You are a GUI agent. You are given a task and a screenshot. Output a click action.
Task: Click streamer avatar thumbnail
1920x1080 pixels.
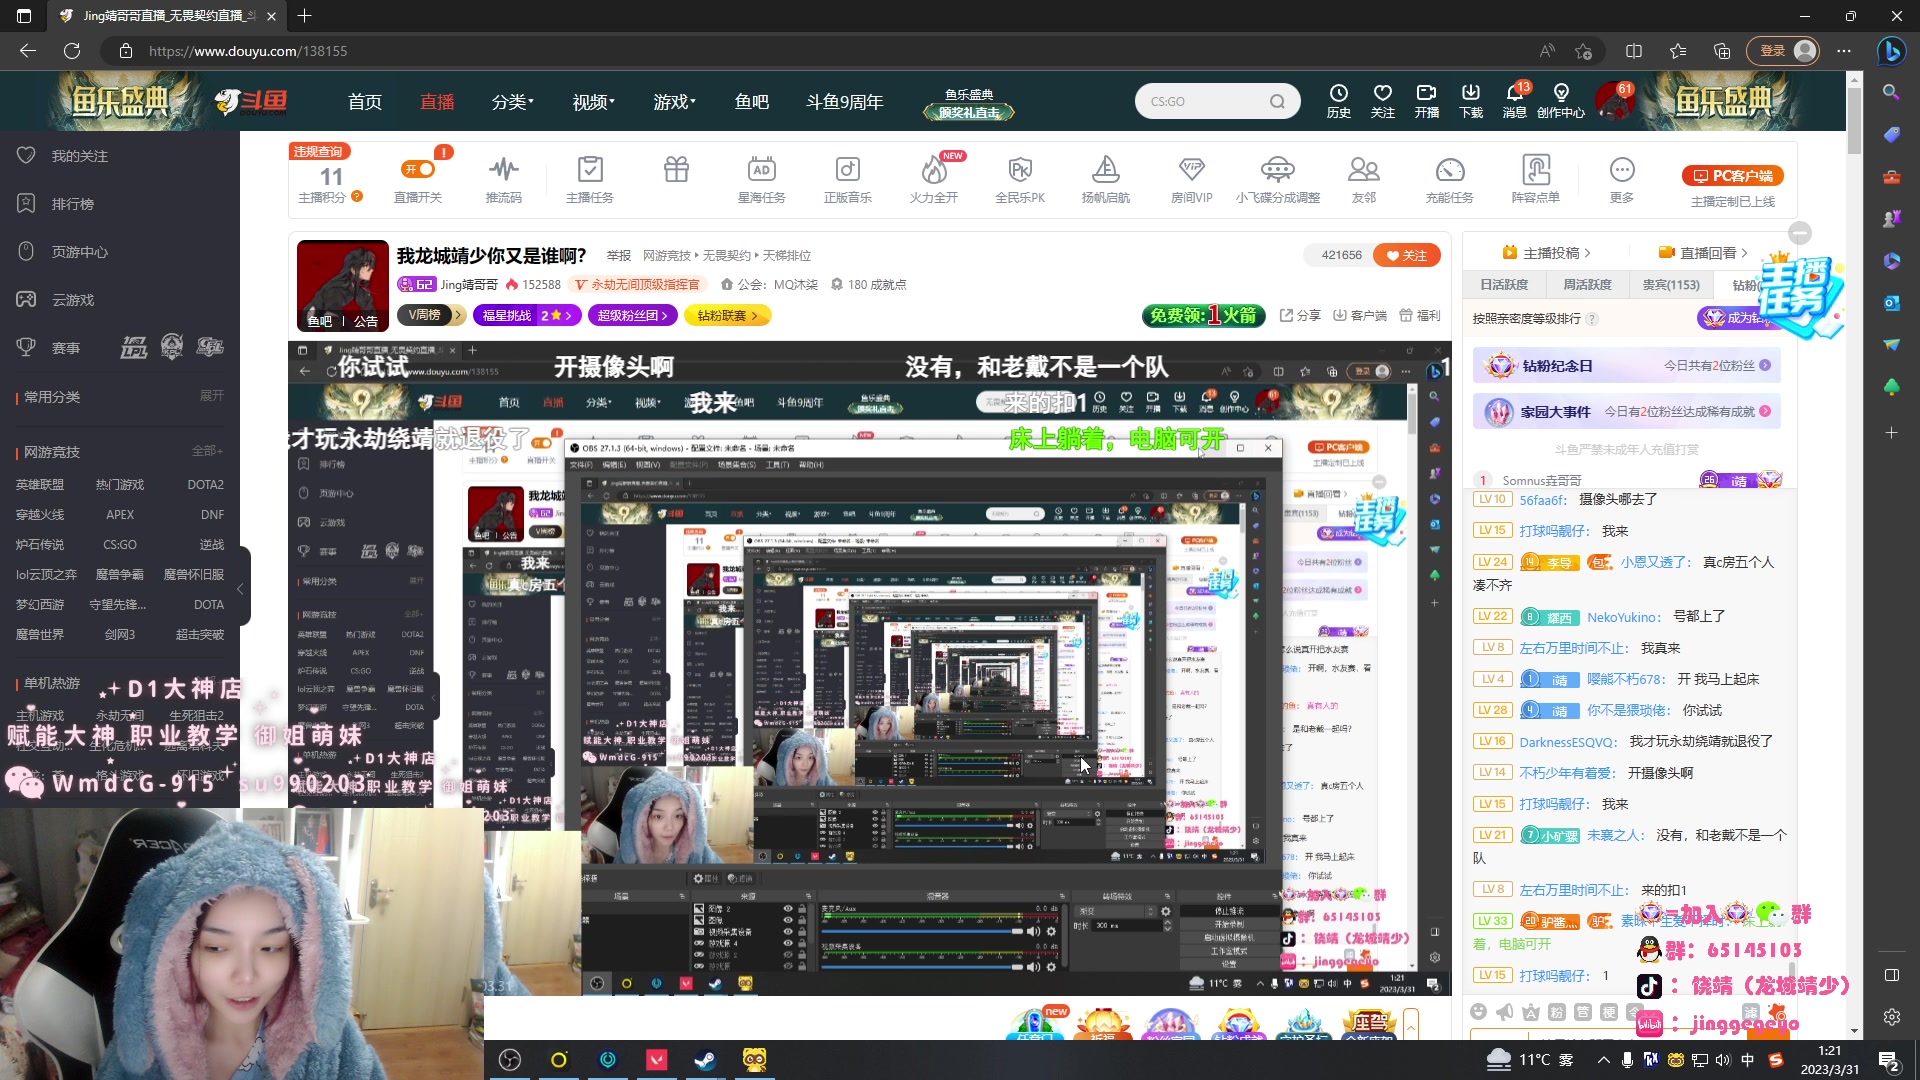[342, 286]
